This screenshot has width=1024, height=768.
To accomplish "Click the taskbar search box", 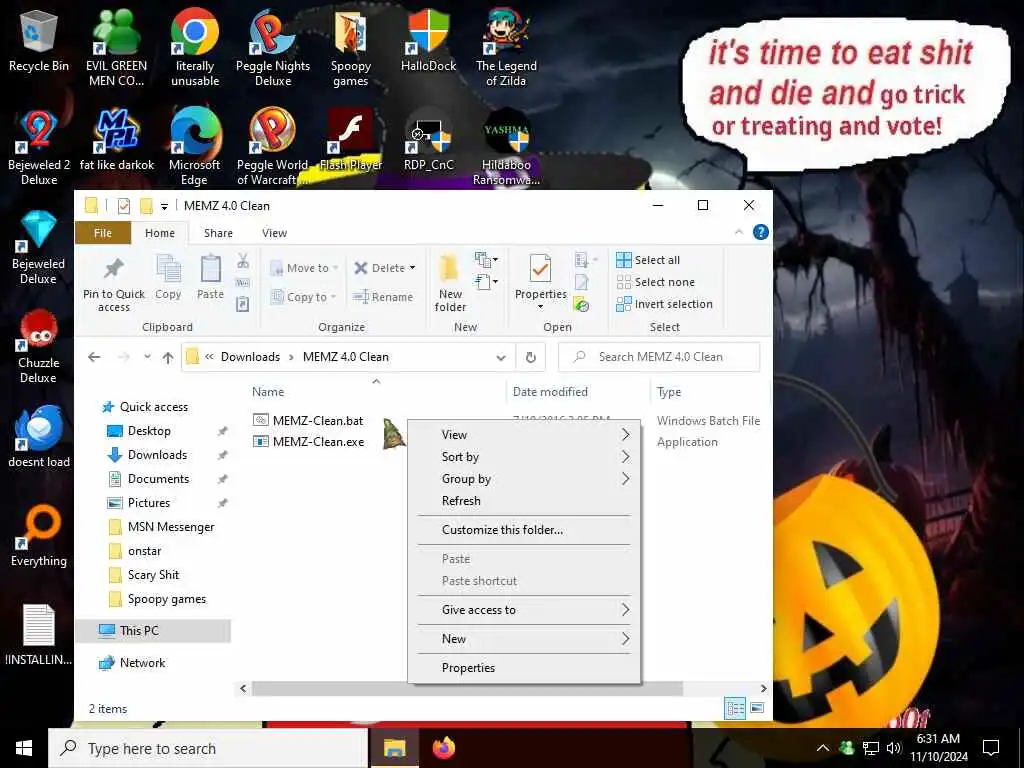I will 208,748.
